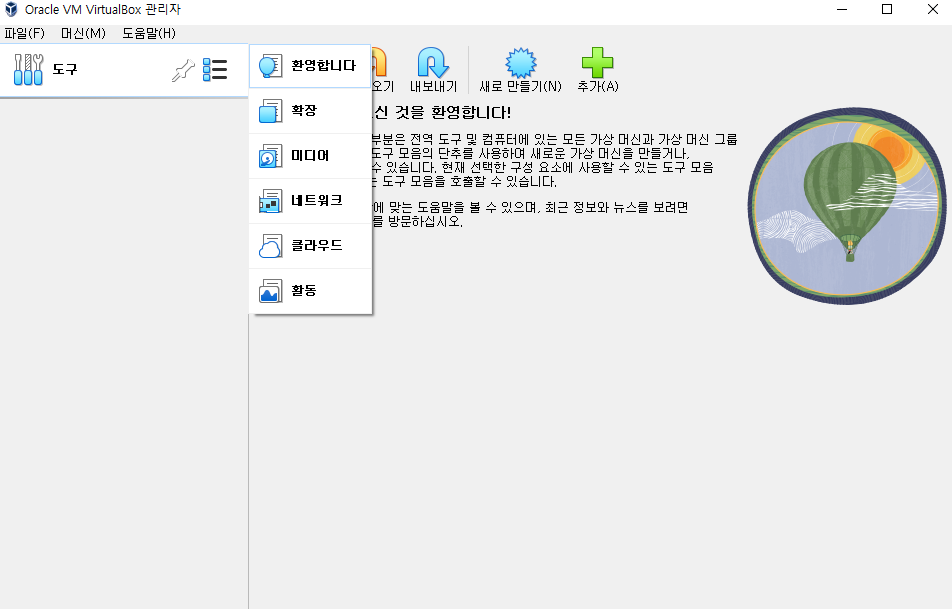Image resolution: width=952 pixels, height=609 pixels.
Task: Select 네트워크 in the tools popup
Action: pos(310,200)
